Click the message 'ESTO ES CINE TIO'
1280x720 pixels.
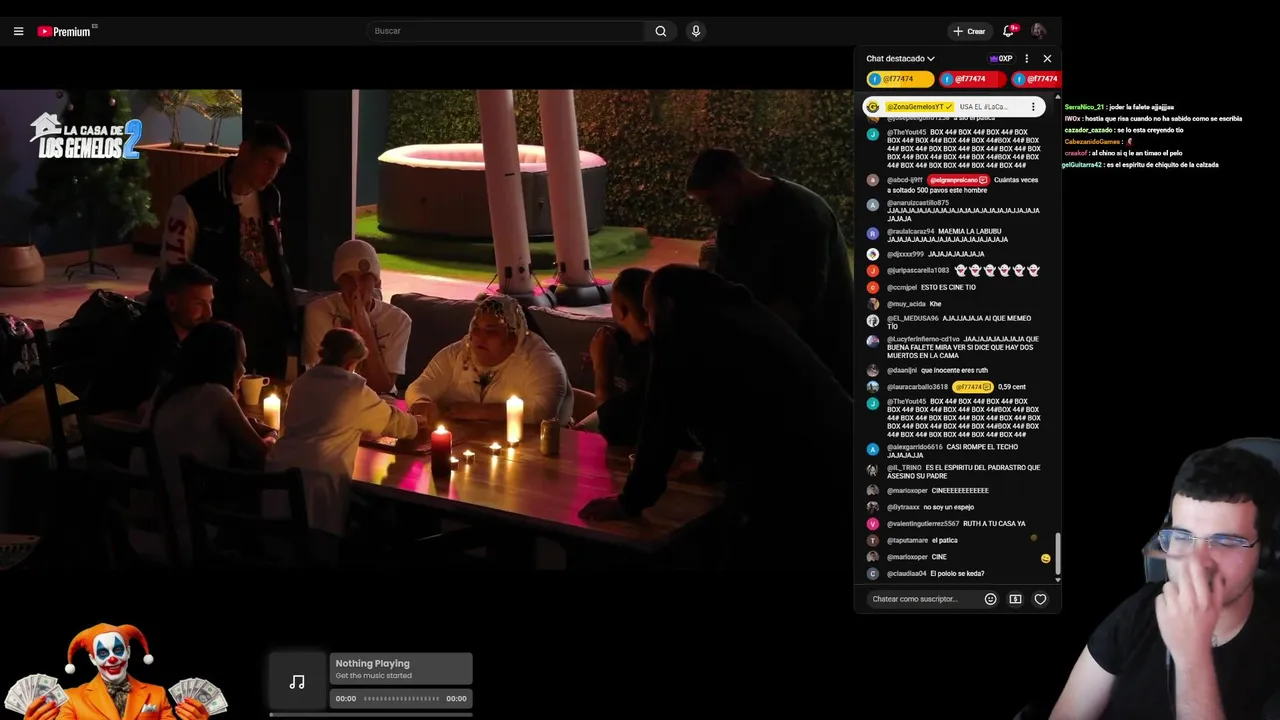(x=948, y=288)
